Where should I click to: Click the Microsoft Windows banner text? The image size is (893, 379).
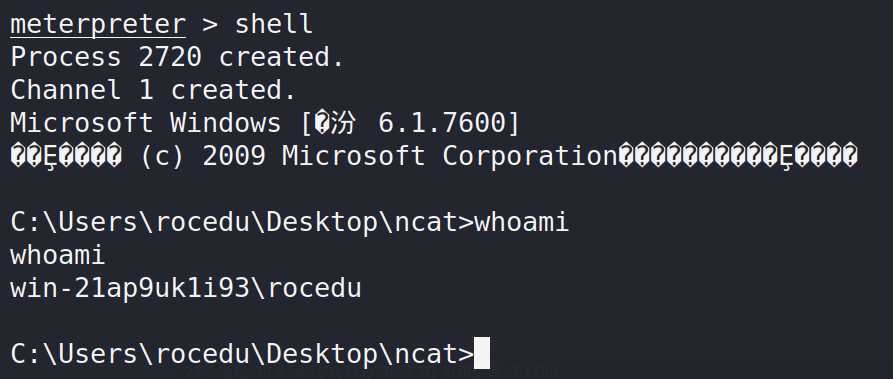click(146, 123)
